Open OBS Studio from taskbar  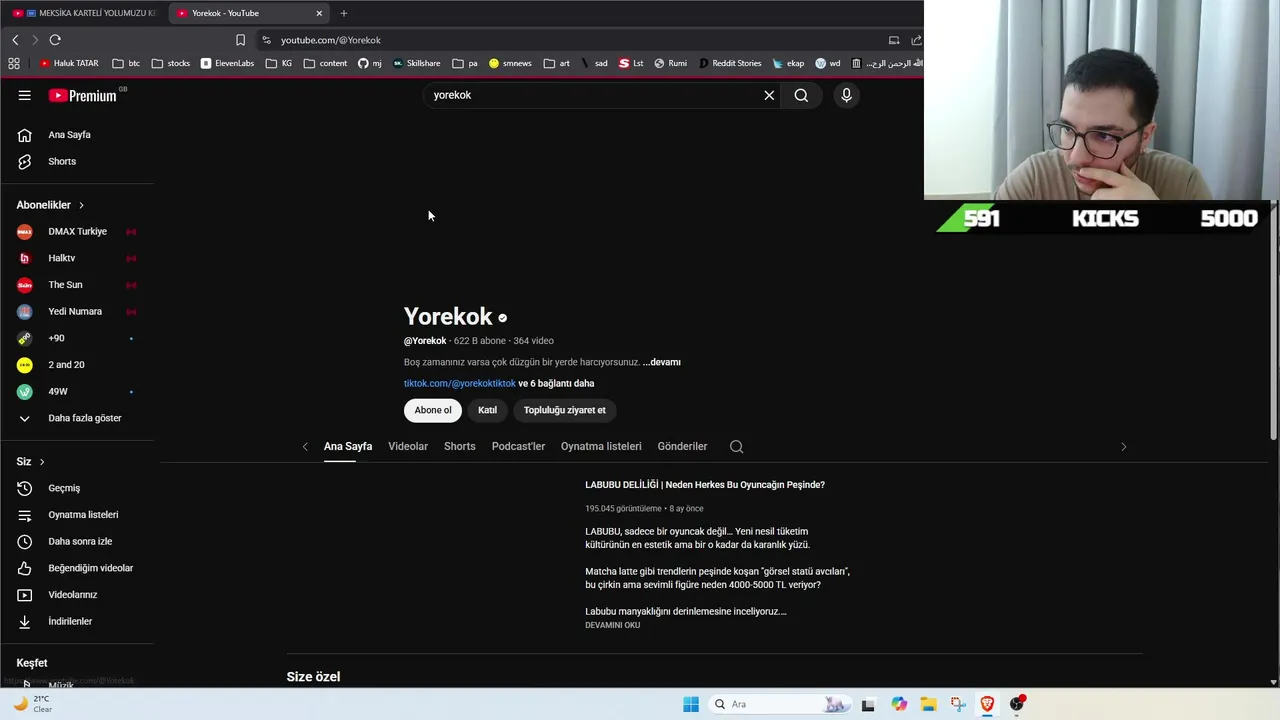[x=1017, y=704]
